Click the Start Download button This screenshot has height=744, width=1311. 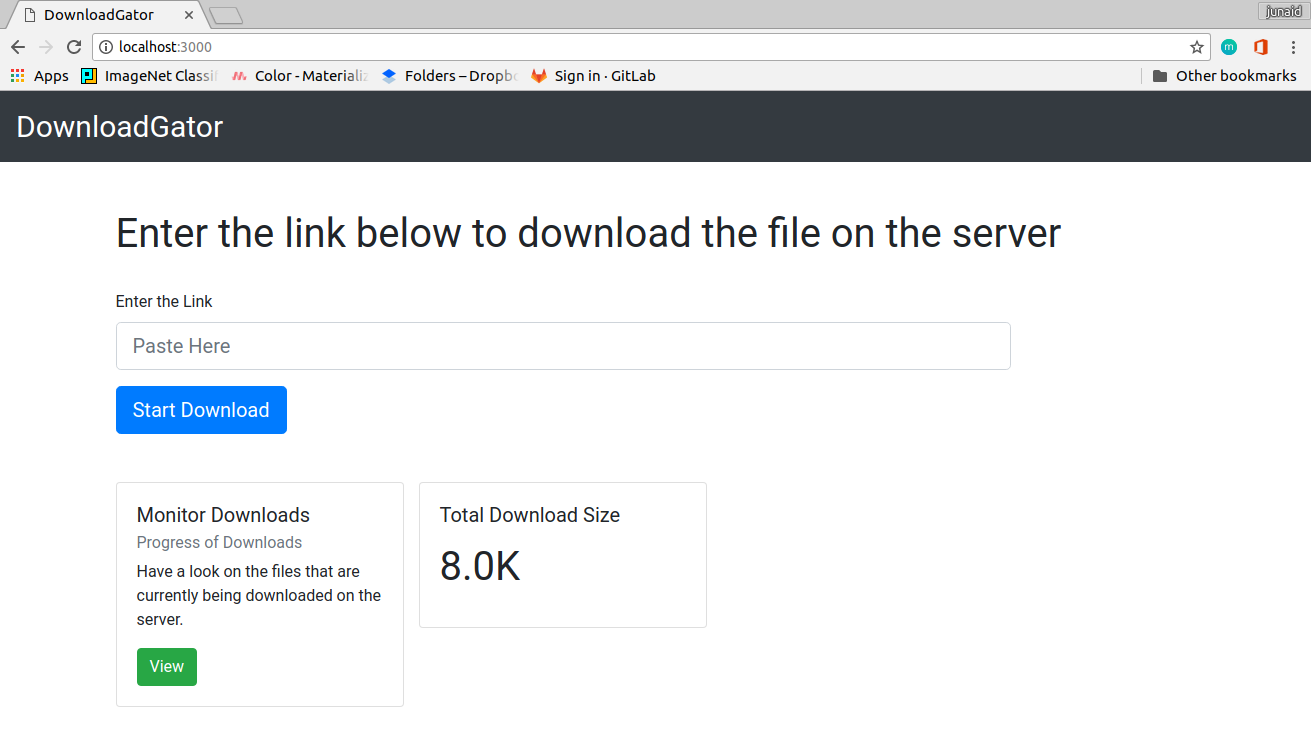(x=201, y=410)
